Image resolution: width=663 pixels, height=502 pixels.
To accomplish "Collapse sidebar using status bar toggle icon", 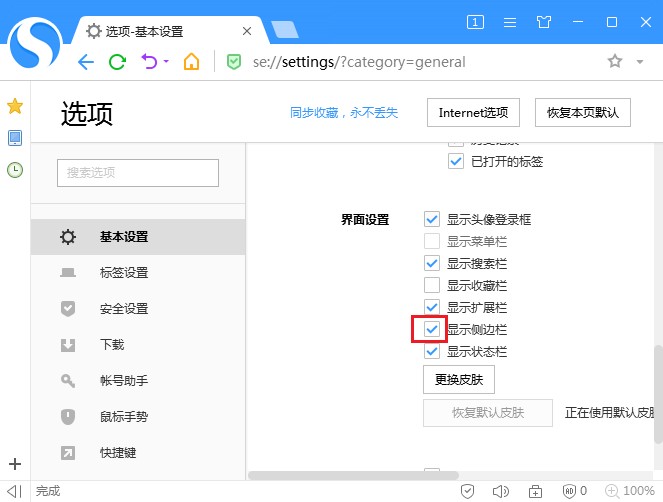I will point(15,491).
